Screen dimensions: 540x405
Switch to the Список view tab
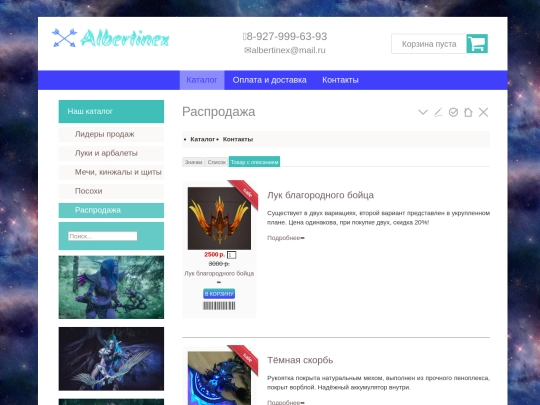[x=216, y=162]
